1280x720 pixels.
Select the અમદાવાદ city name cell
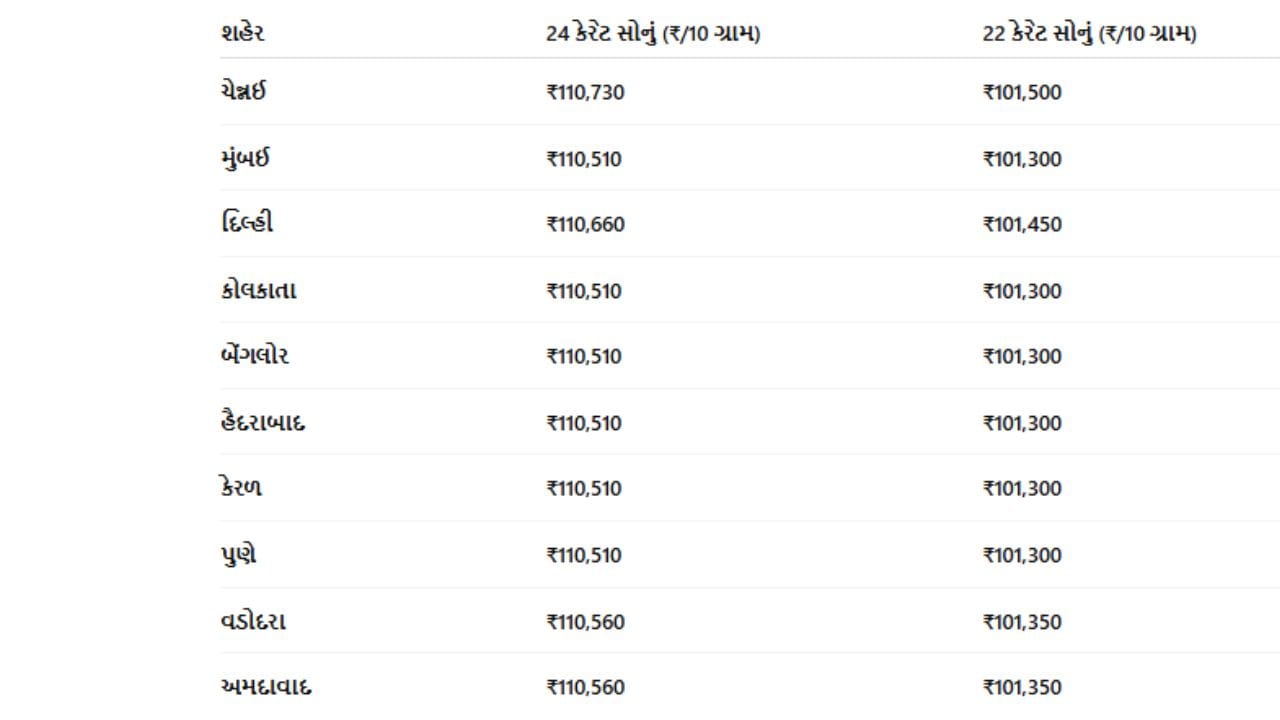[x=259, y=687]
